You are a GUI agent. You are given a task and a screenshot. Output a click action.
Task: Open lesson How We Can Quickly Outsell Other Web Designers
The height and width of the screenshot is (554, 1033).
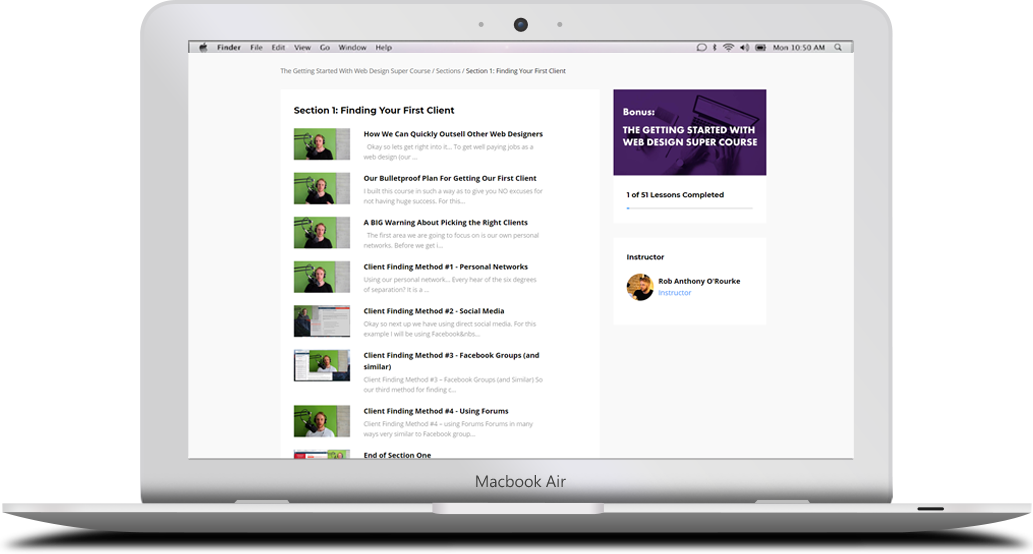pyautogui.click(x=453, y=134)
